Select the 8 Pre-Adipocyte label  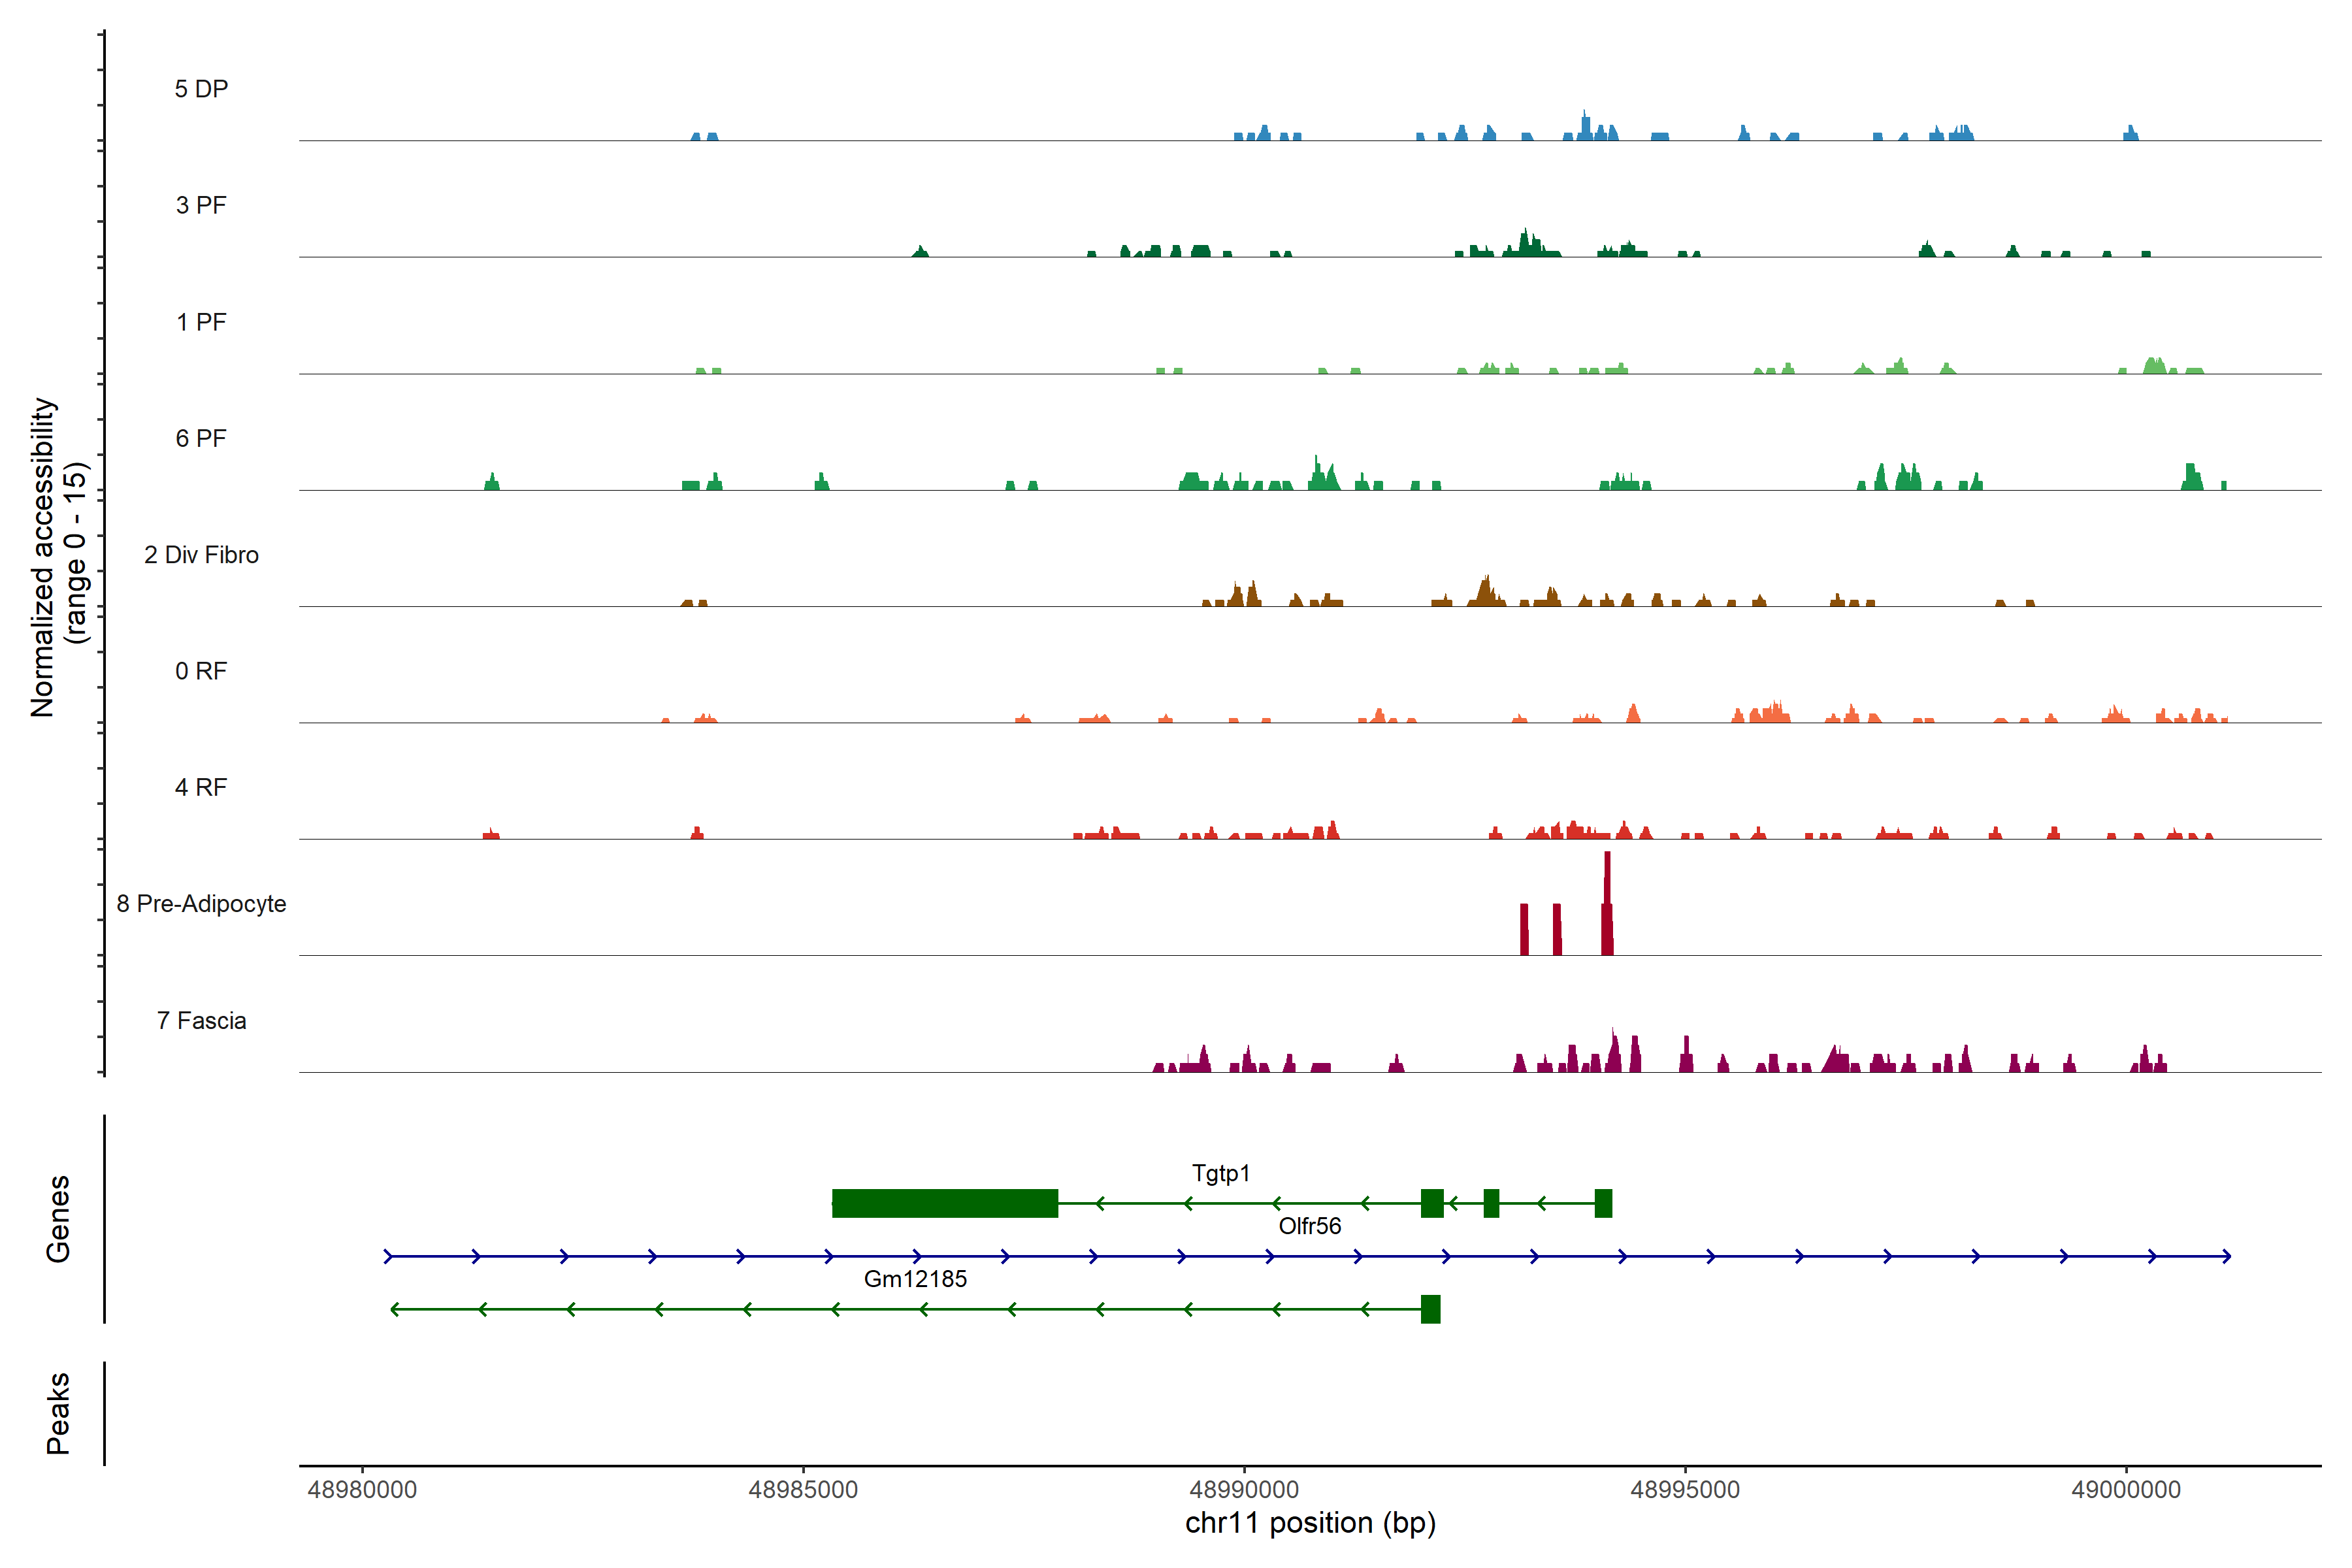(x=201, y=904)
